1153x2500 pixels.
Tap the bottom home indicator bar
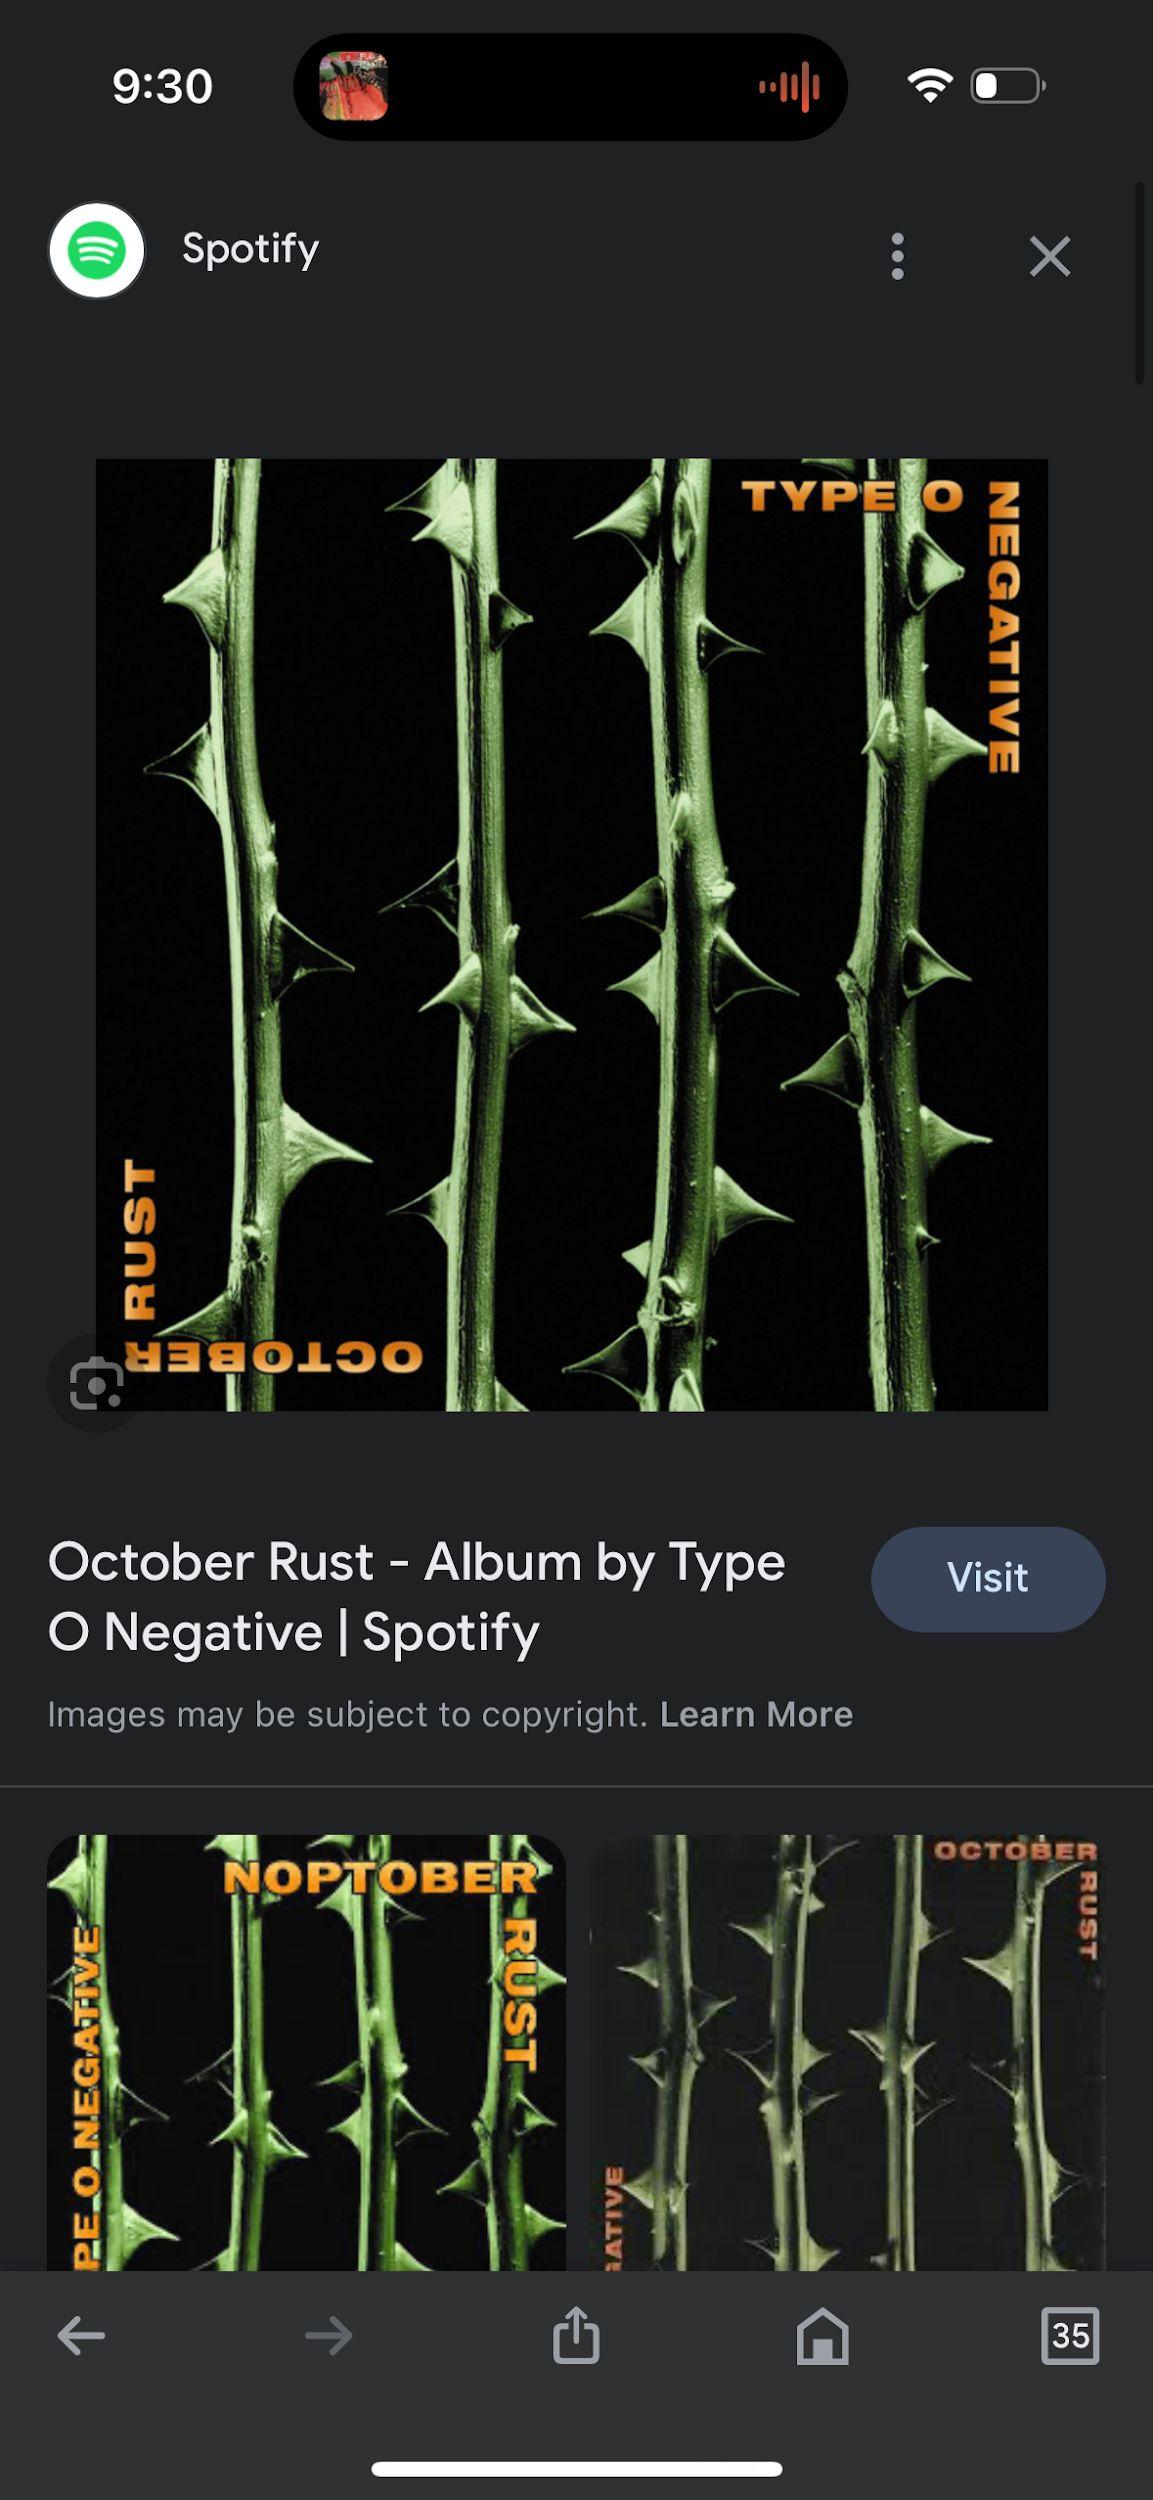[577, 2469]
